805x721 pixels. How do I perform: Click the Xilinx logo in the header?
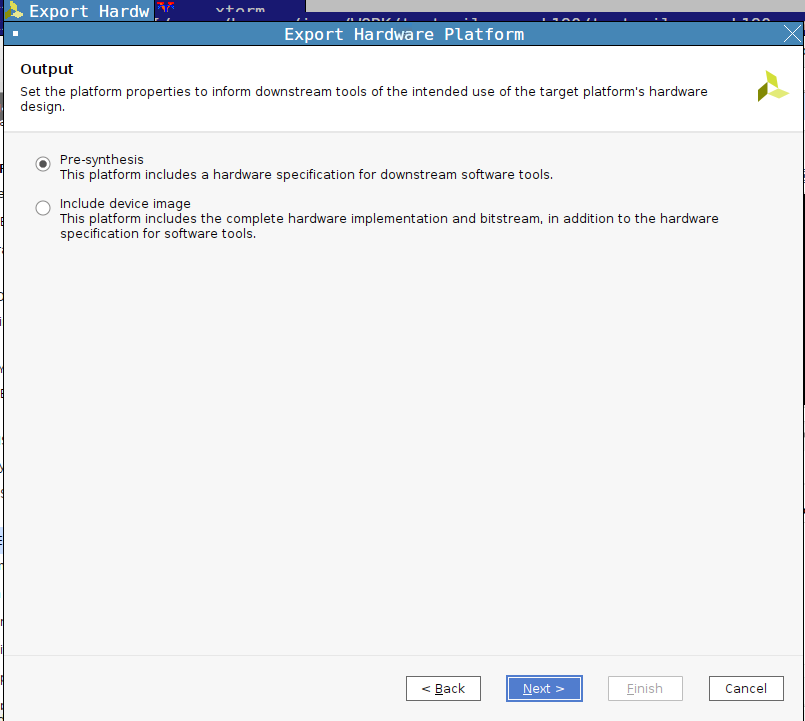point(773,86)
